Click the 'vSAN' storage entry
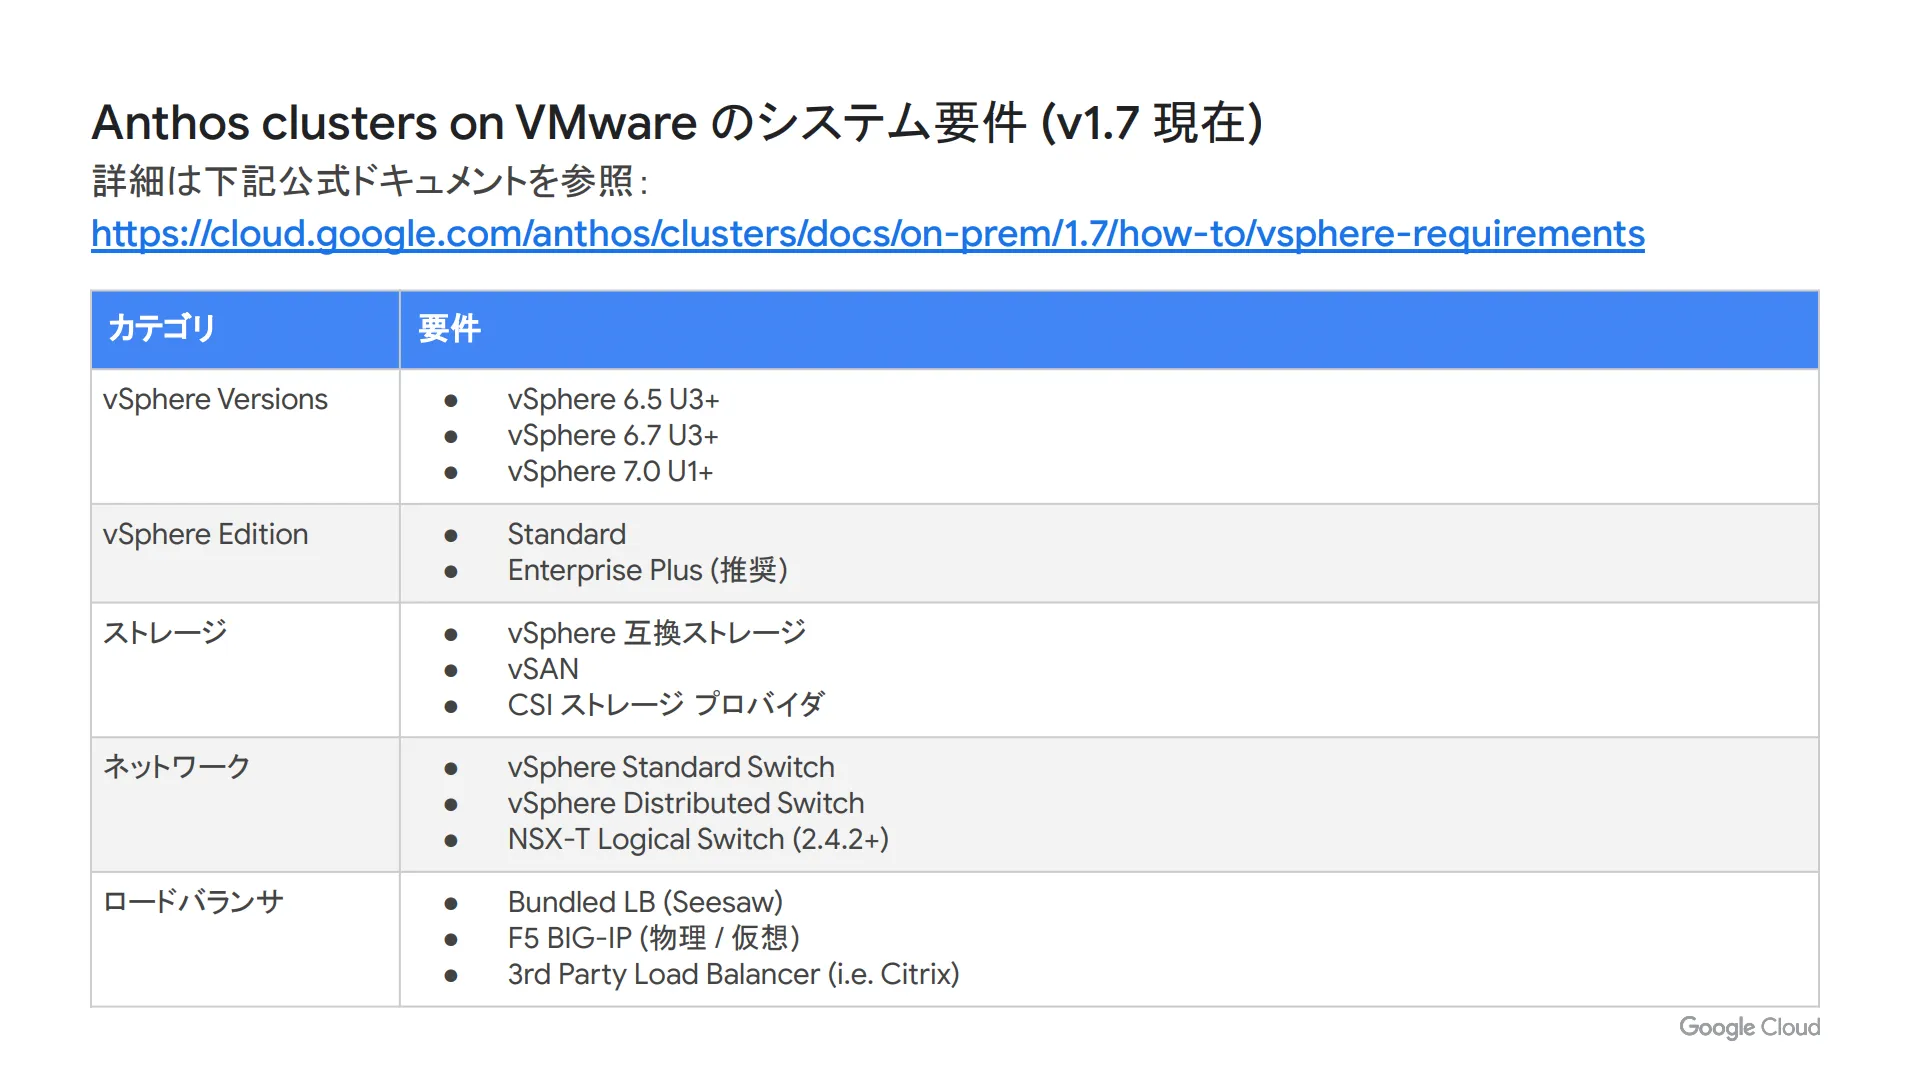The width and height of the screenshot is (1910, 1074). 543,669
